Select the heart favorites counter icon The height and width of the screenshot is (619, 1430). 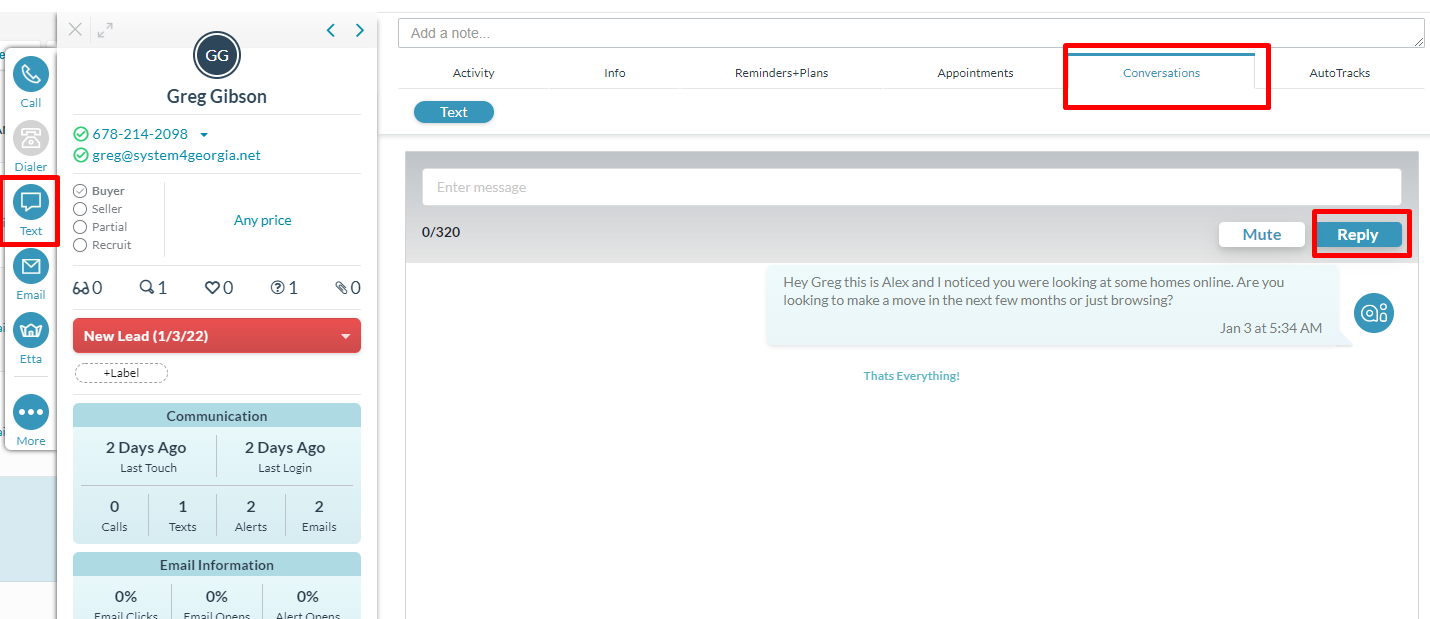[x=212, y=287]
